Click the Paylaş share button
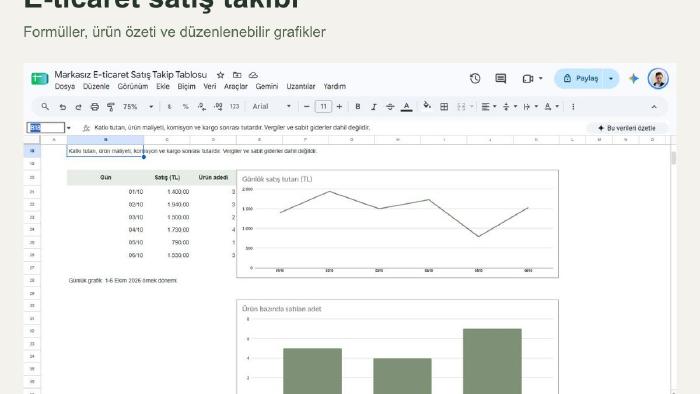This screenshot has width=700, height=394. (x=579, y=79)
